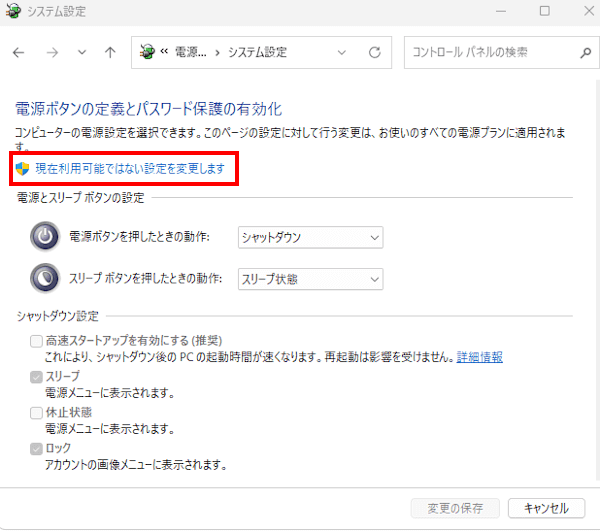
Task: Expand the address bar history dropdown
Action: pos(343,52)
